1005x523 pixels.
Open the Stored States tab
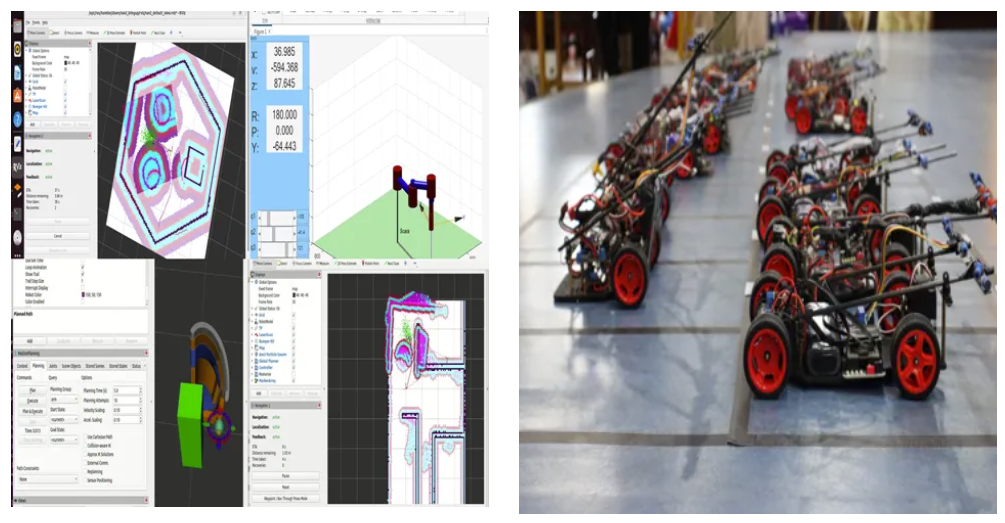point(118,366)
